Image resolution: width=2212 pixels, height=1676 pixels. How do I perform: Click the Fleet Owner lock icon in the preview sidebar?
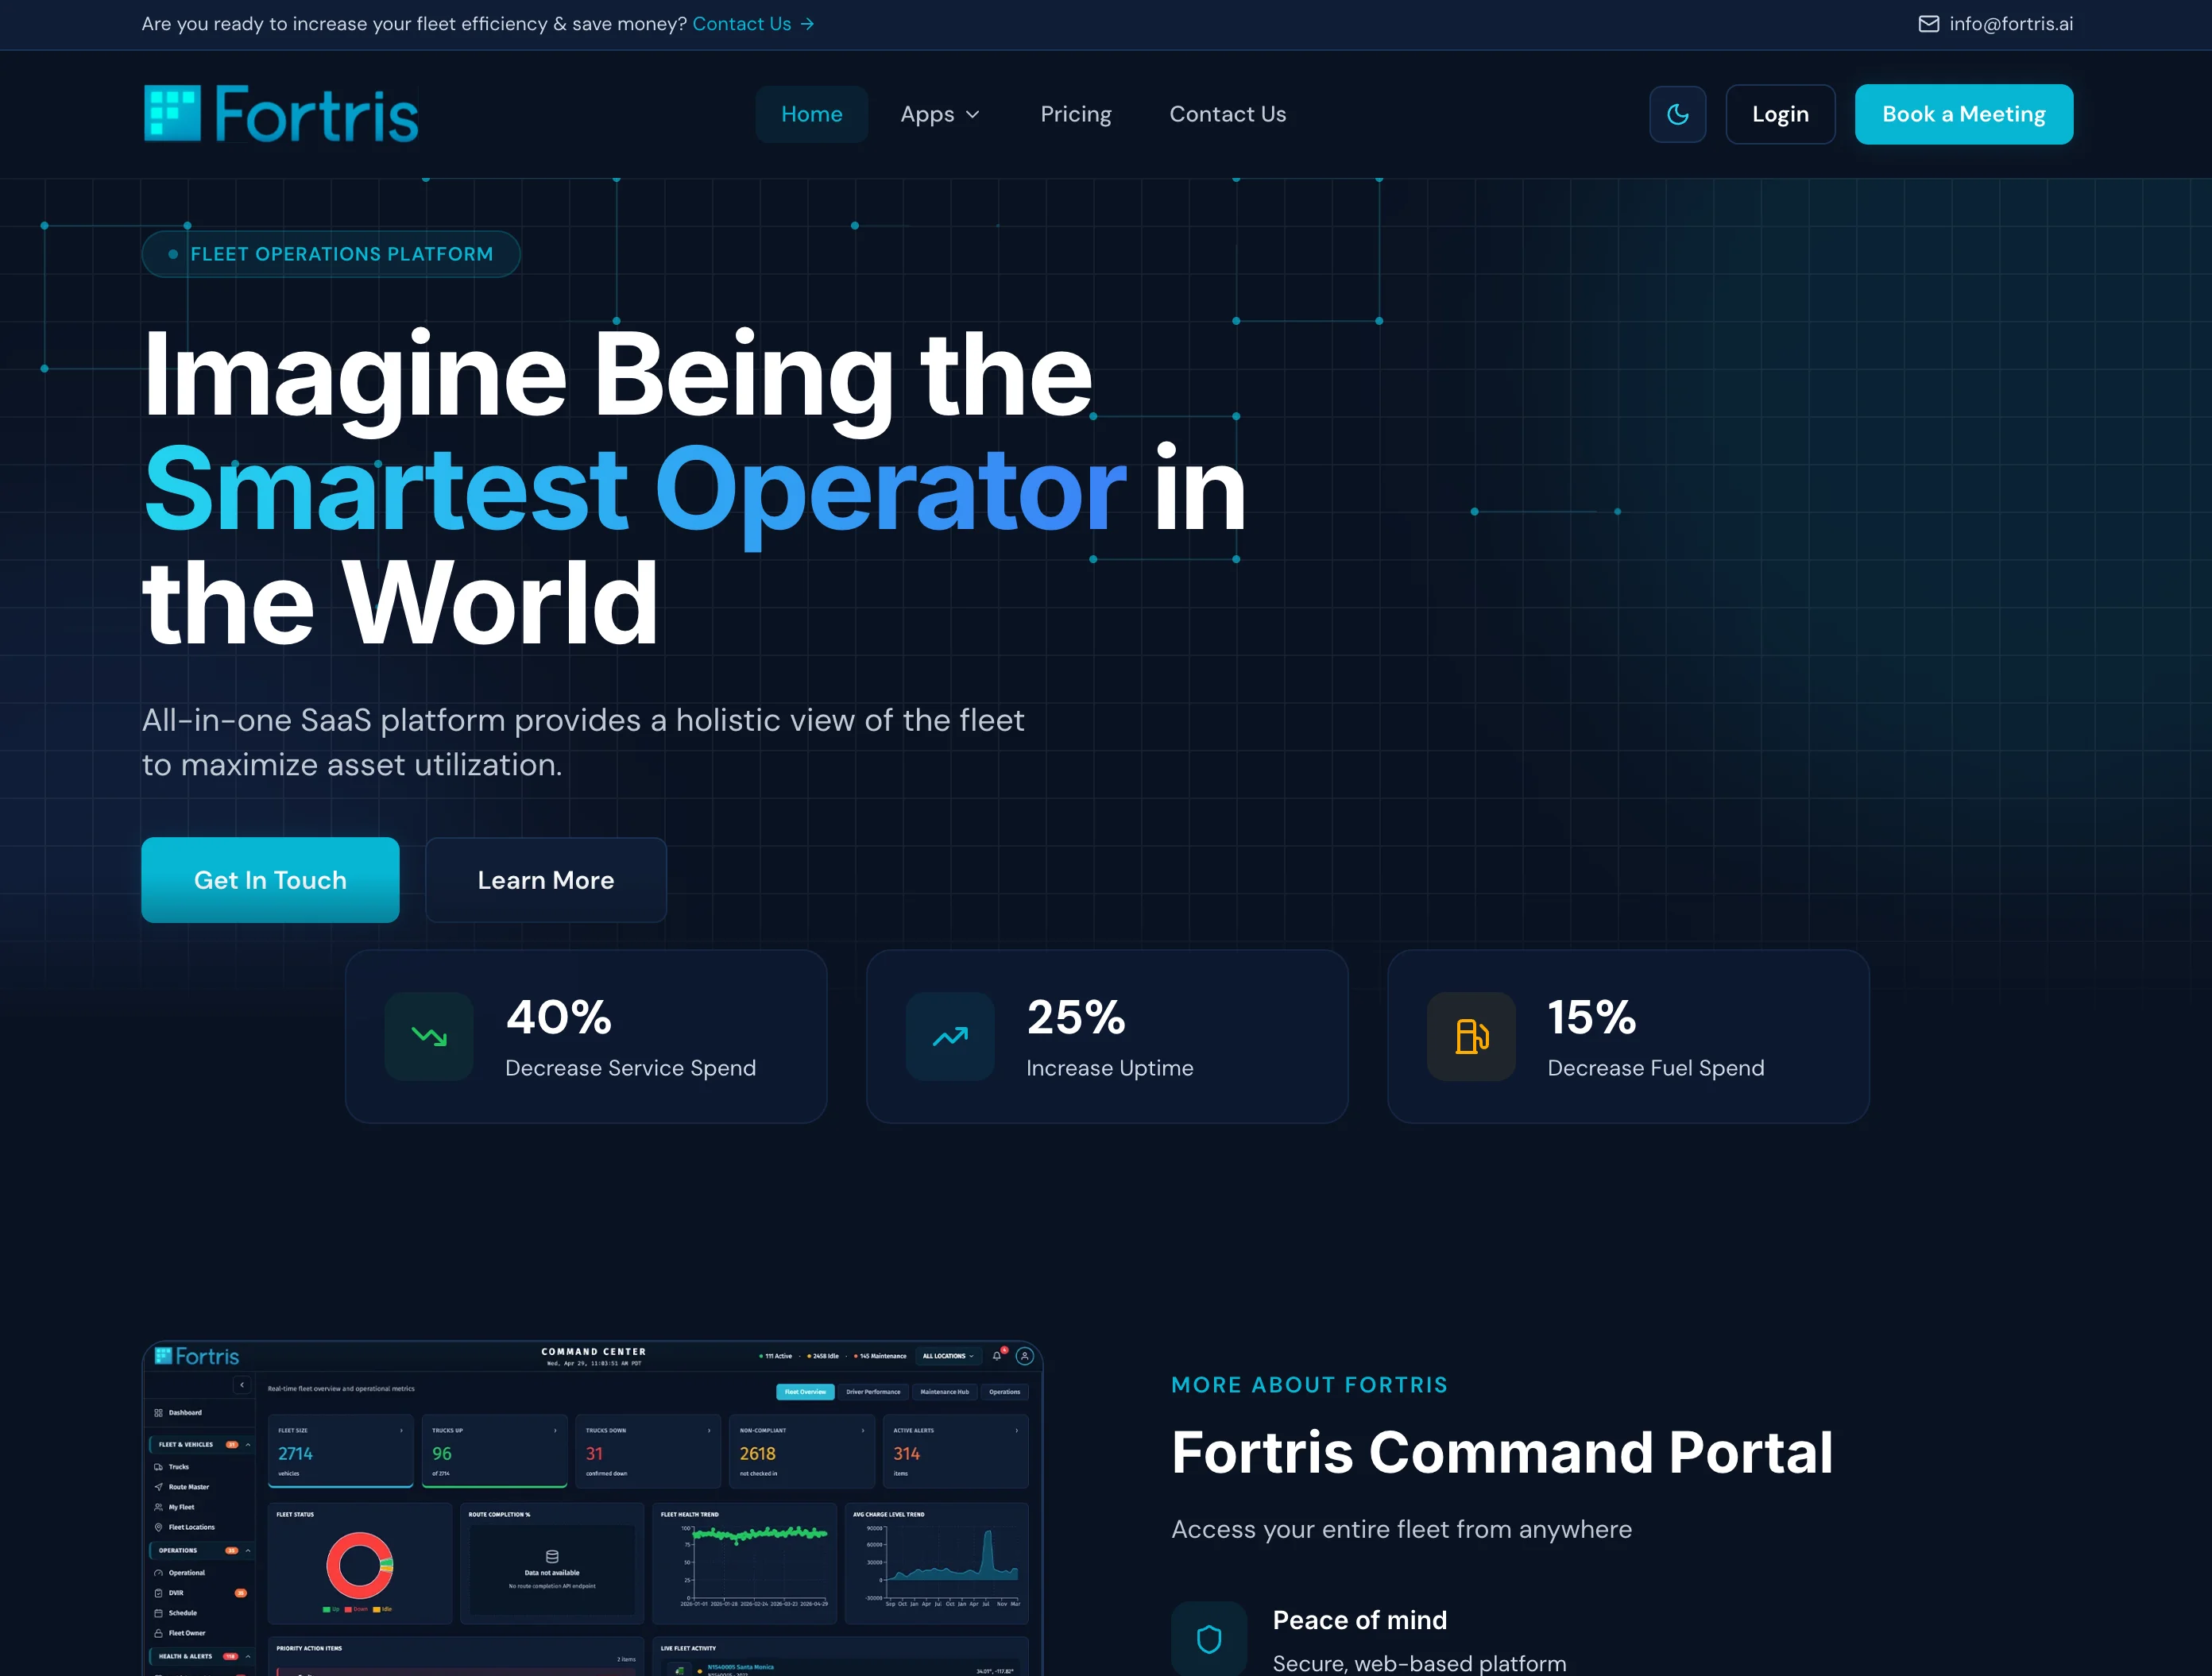(x=159, y=1633)
